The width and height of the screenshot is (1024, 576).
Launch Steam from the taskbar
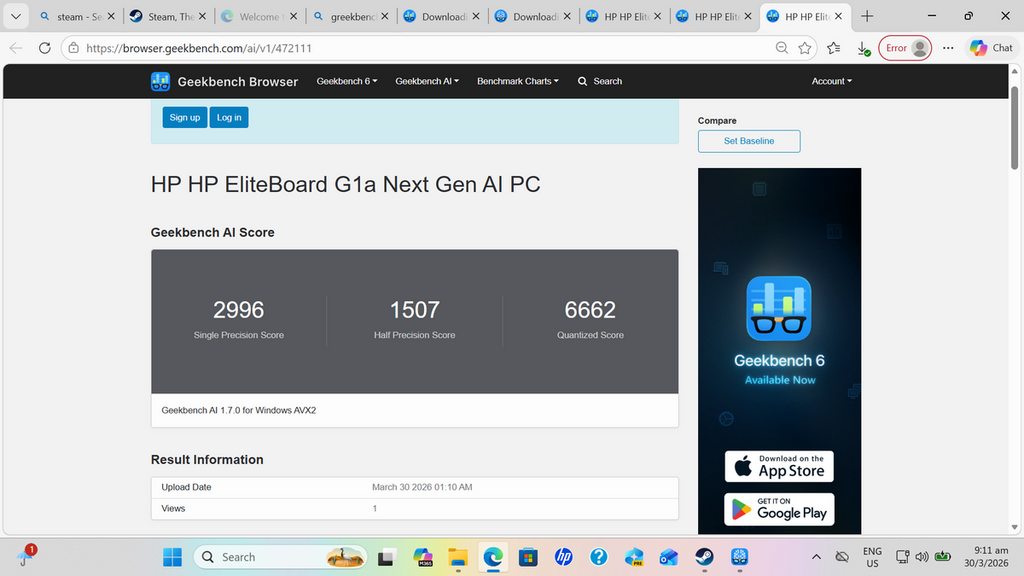pyautogui.click(x=704, y=557)
